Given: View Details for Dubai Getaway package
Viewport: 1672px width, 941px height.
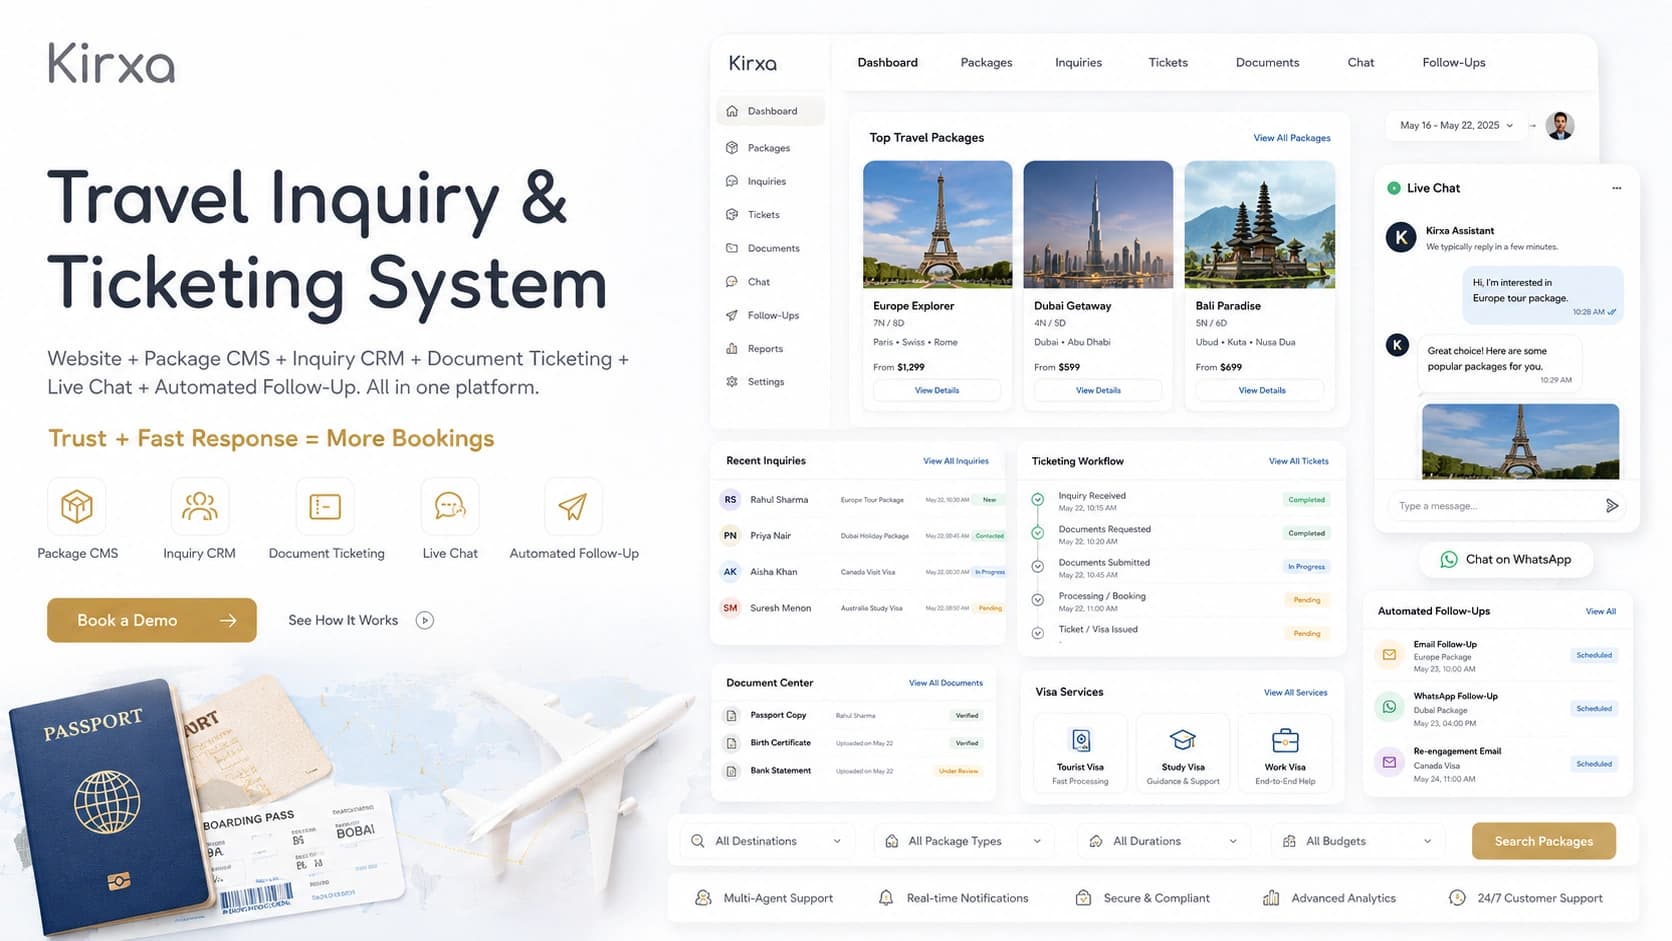Looking at the screenshot, I should (x=1098, y=390).
